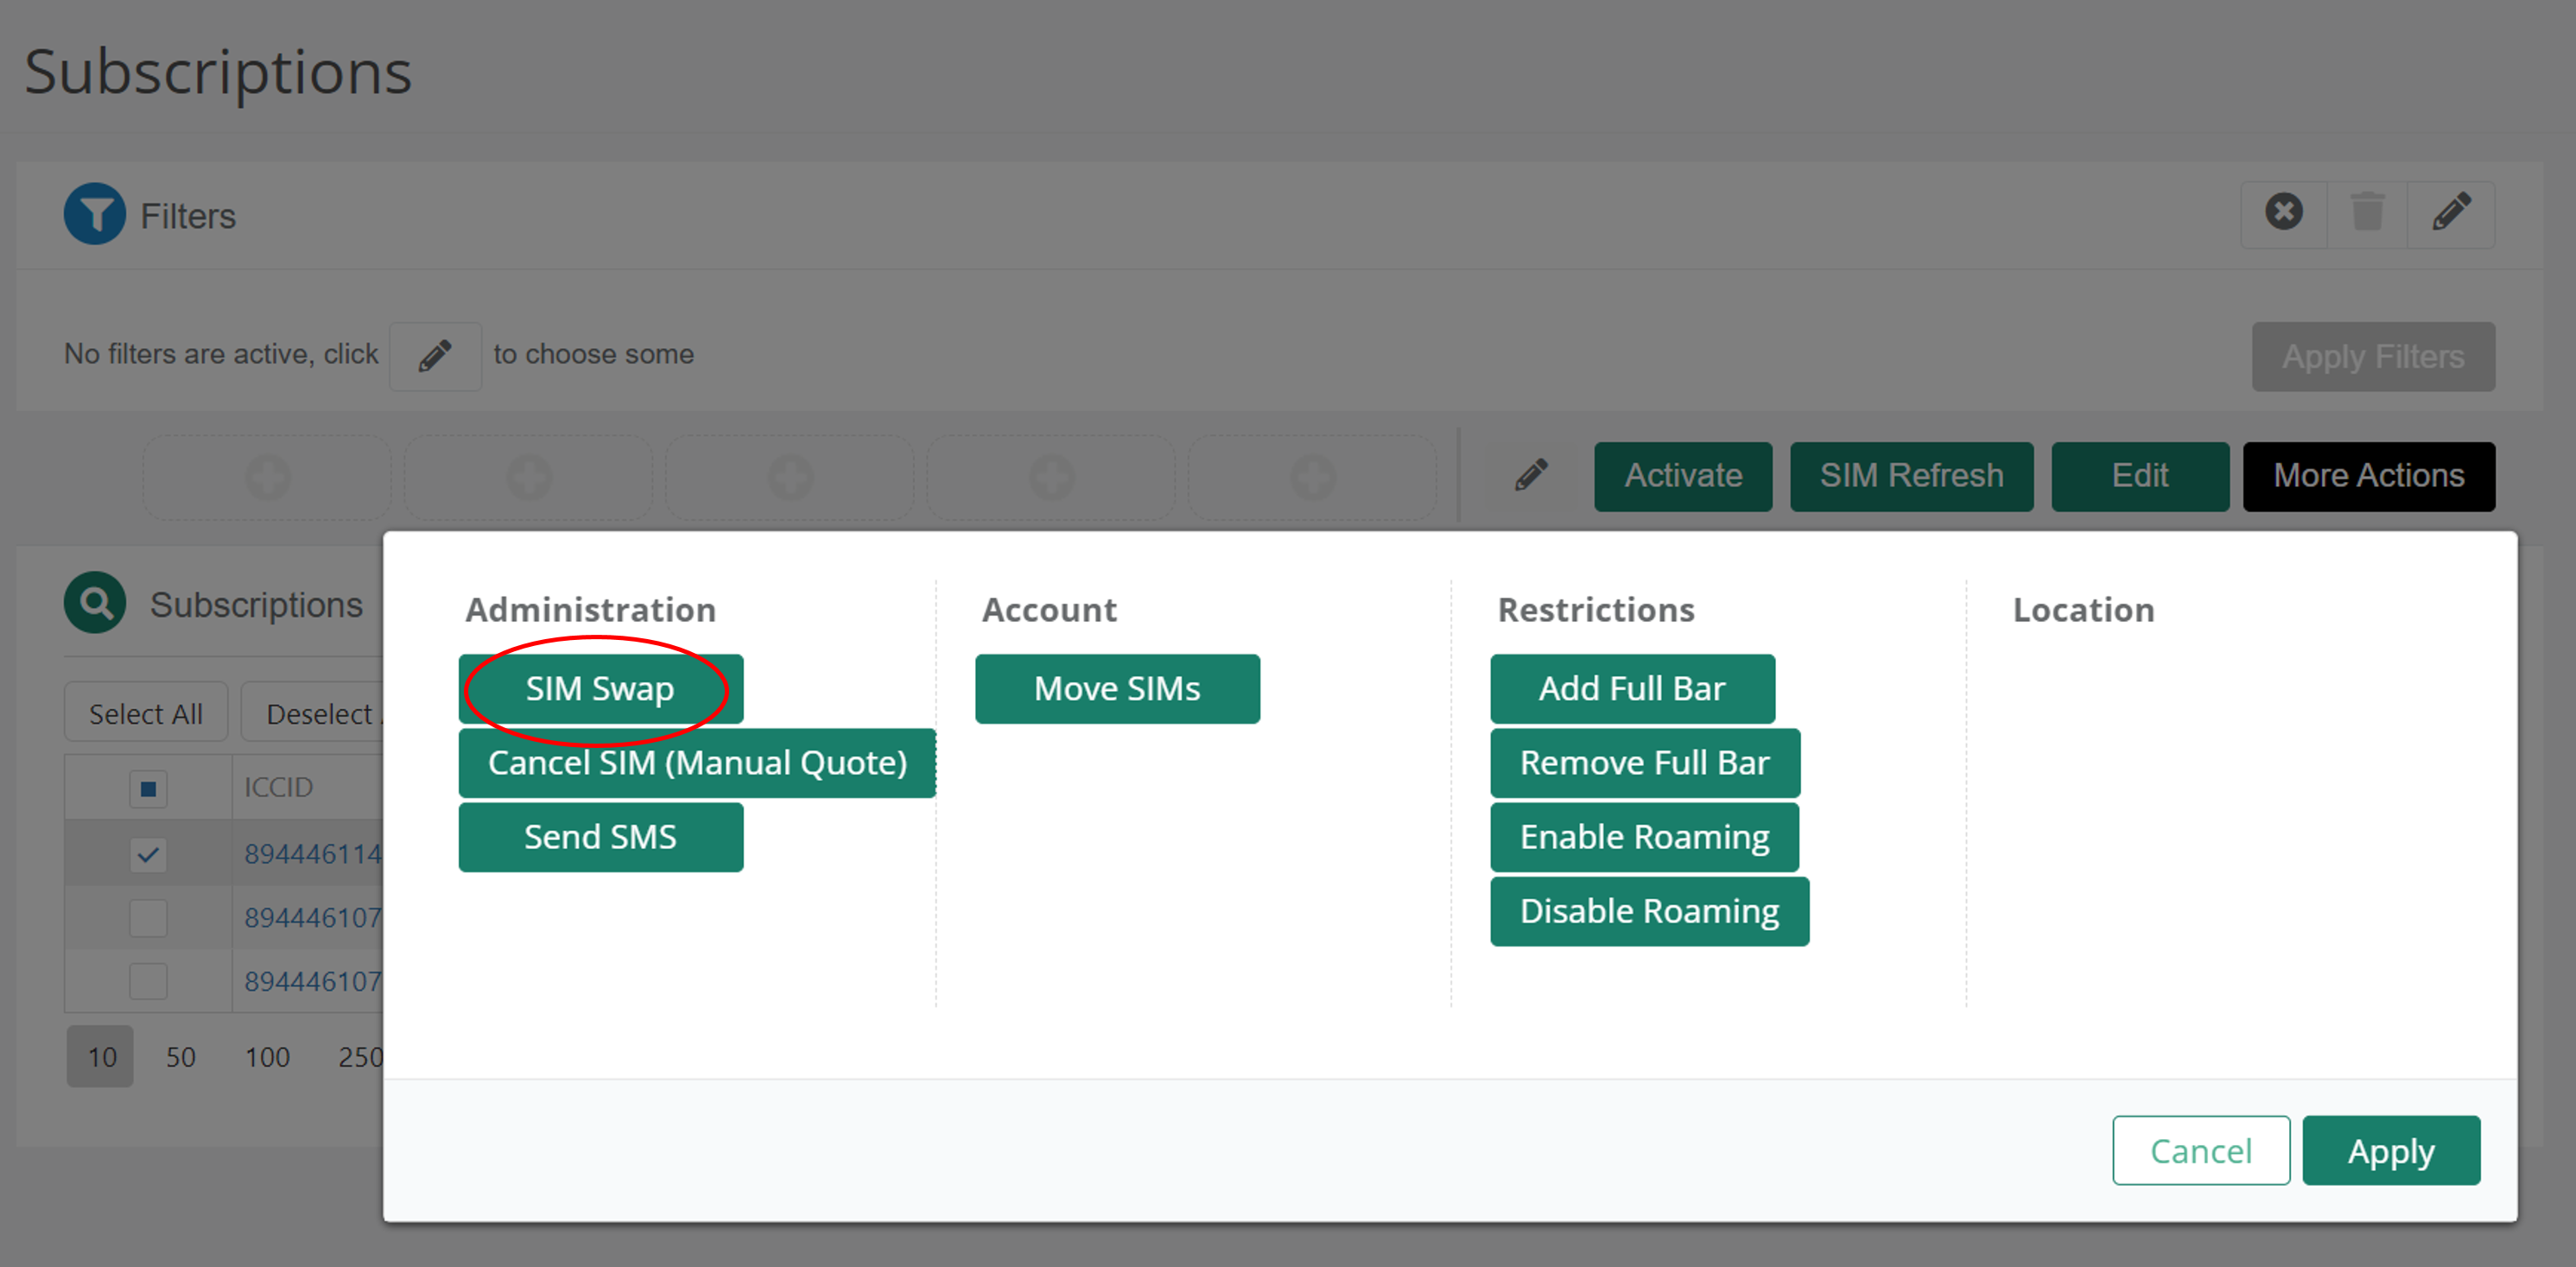Click pencil icon beside Activate button
2576x1267 pixels.
pos(1530,475)
